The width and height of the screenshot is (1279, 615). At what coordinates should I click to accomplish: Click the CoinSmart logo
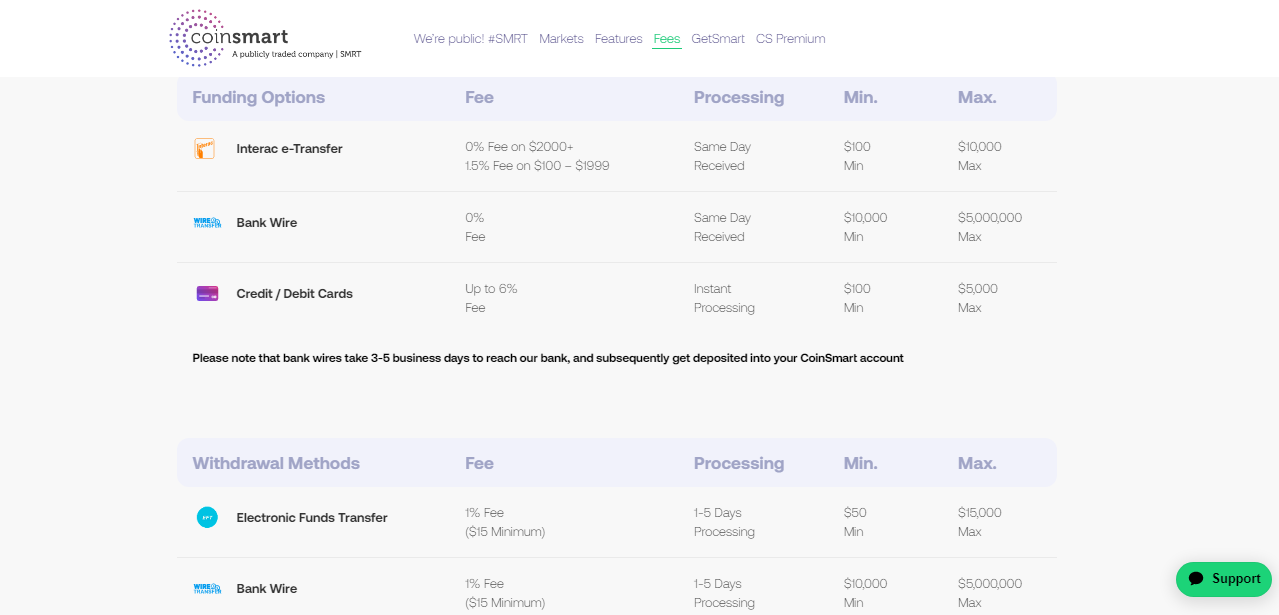[x=265, y=38]
